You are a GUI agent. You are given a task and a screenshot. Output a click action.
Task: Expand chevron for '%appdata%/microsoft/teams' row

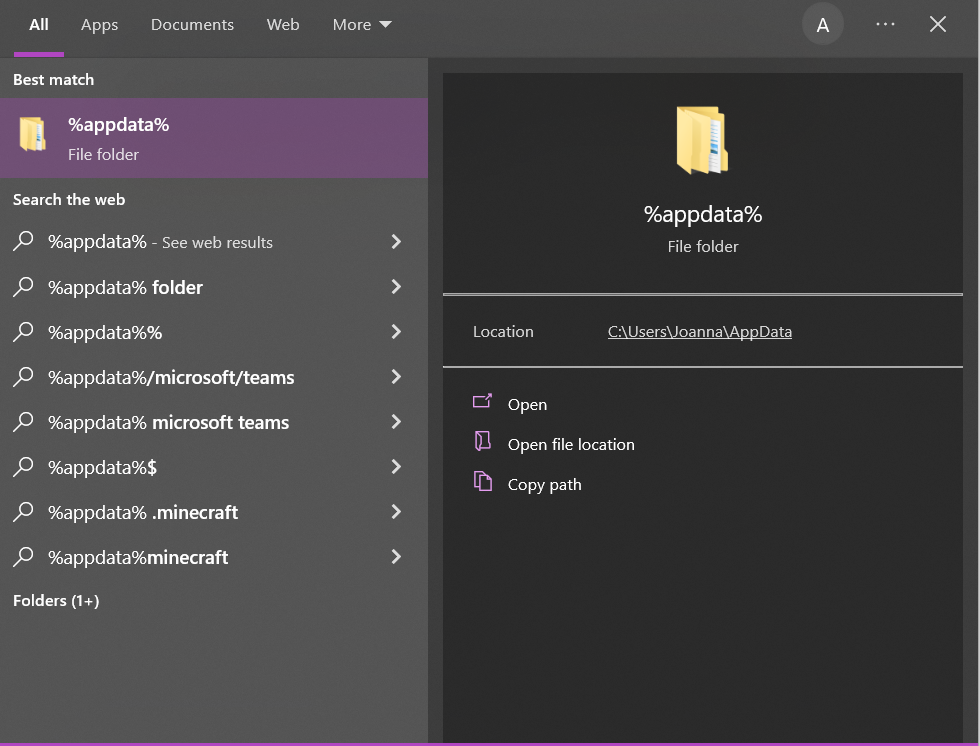[x=396, y=377]
